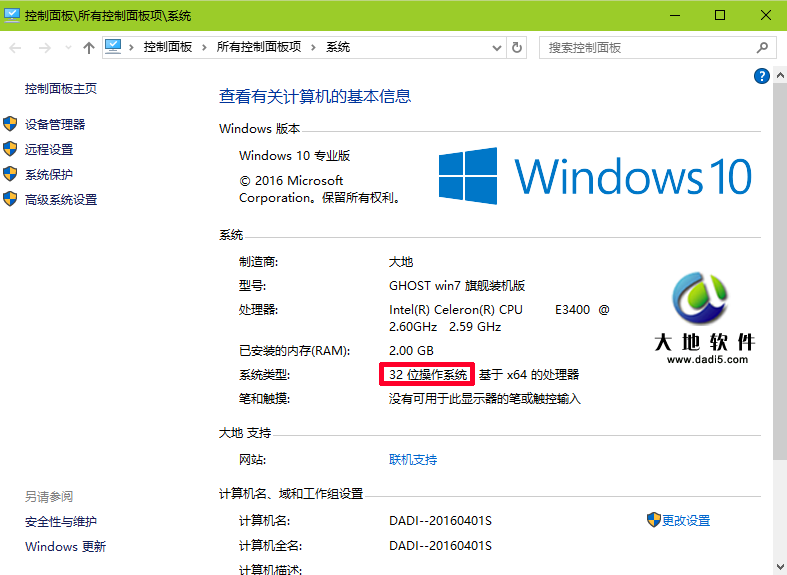Click the shield icon beside 系统保护

(10, 174)
